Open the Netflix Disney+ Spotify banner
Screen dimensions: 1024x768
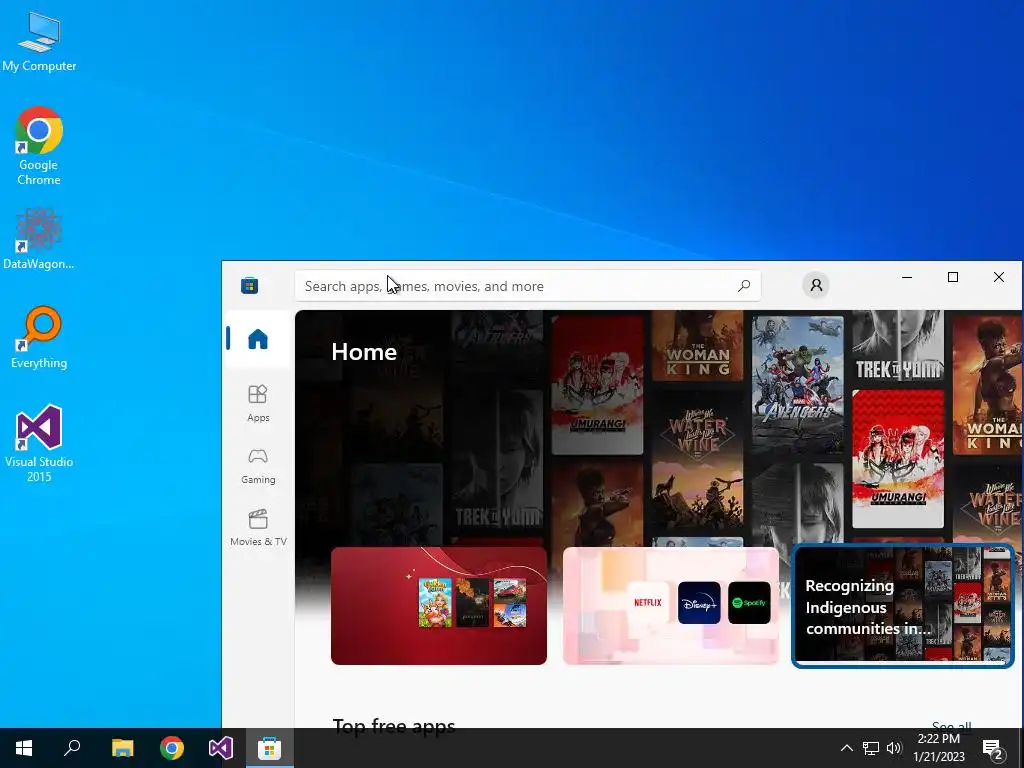pos(671,605)
